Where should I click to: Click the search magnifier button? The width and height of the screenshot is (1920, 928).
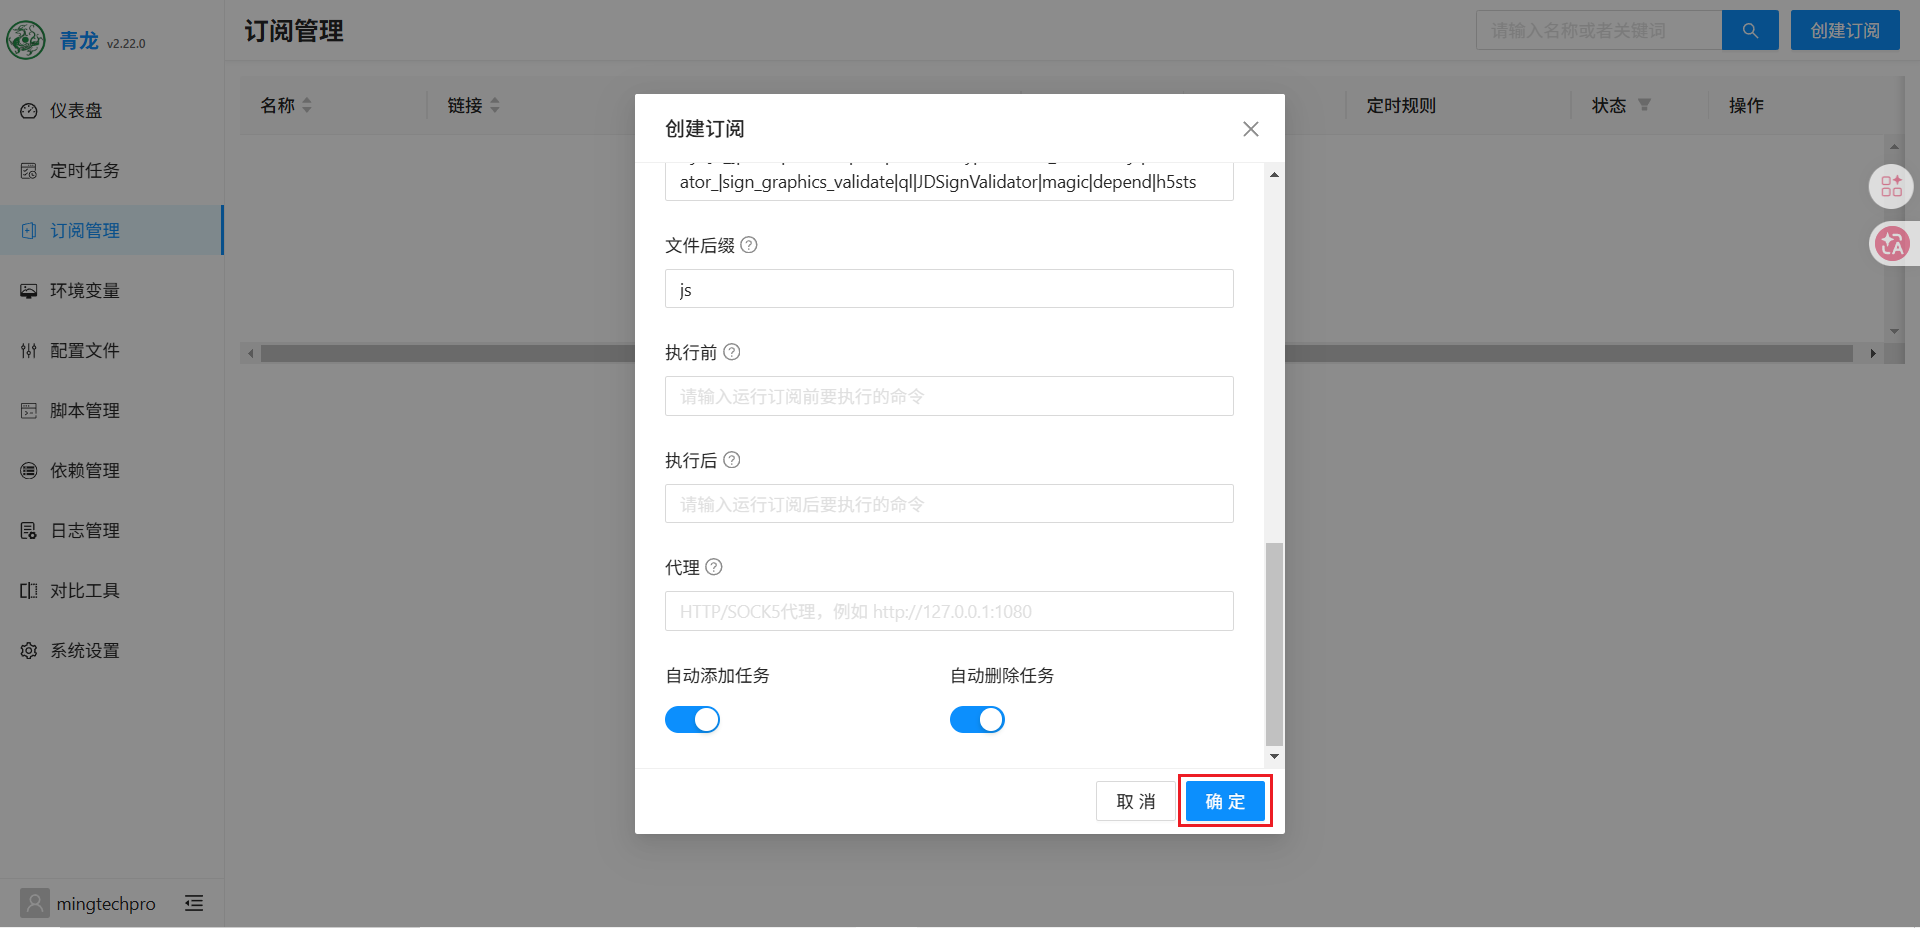(1750, 30)
